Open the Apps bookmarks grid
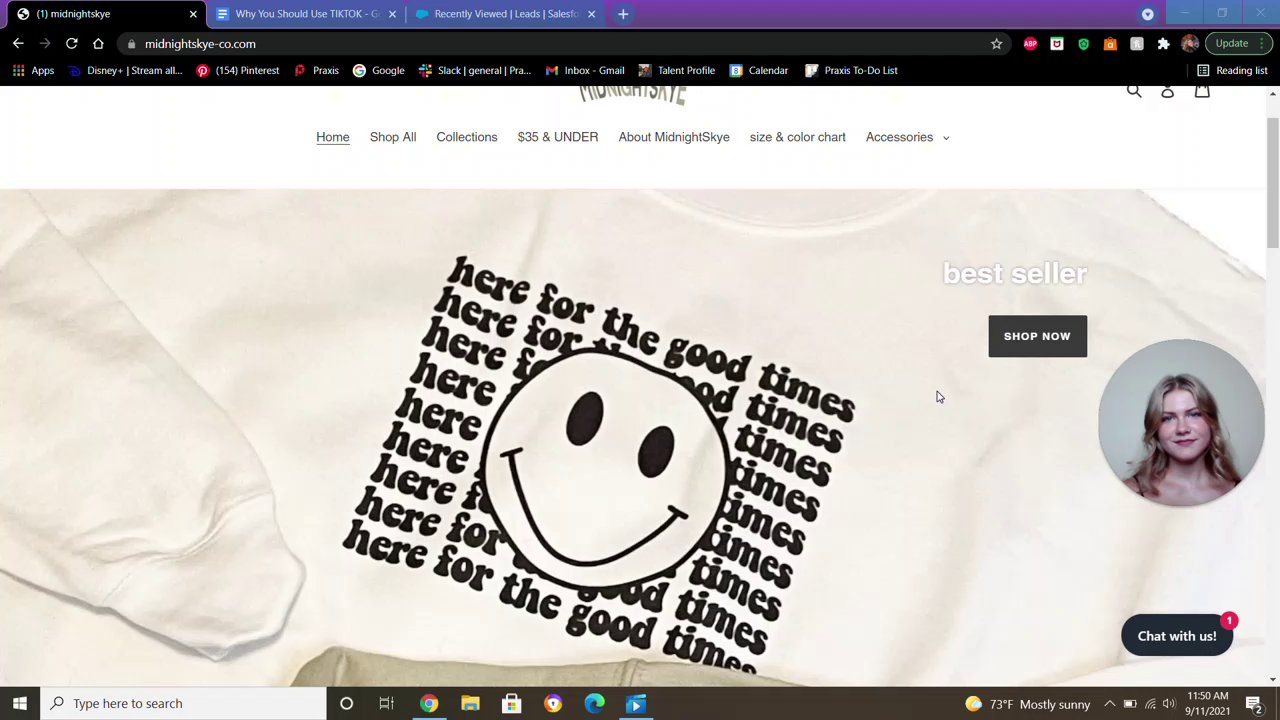This screenshot has height=720, width=1280. [34, 70]
